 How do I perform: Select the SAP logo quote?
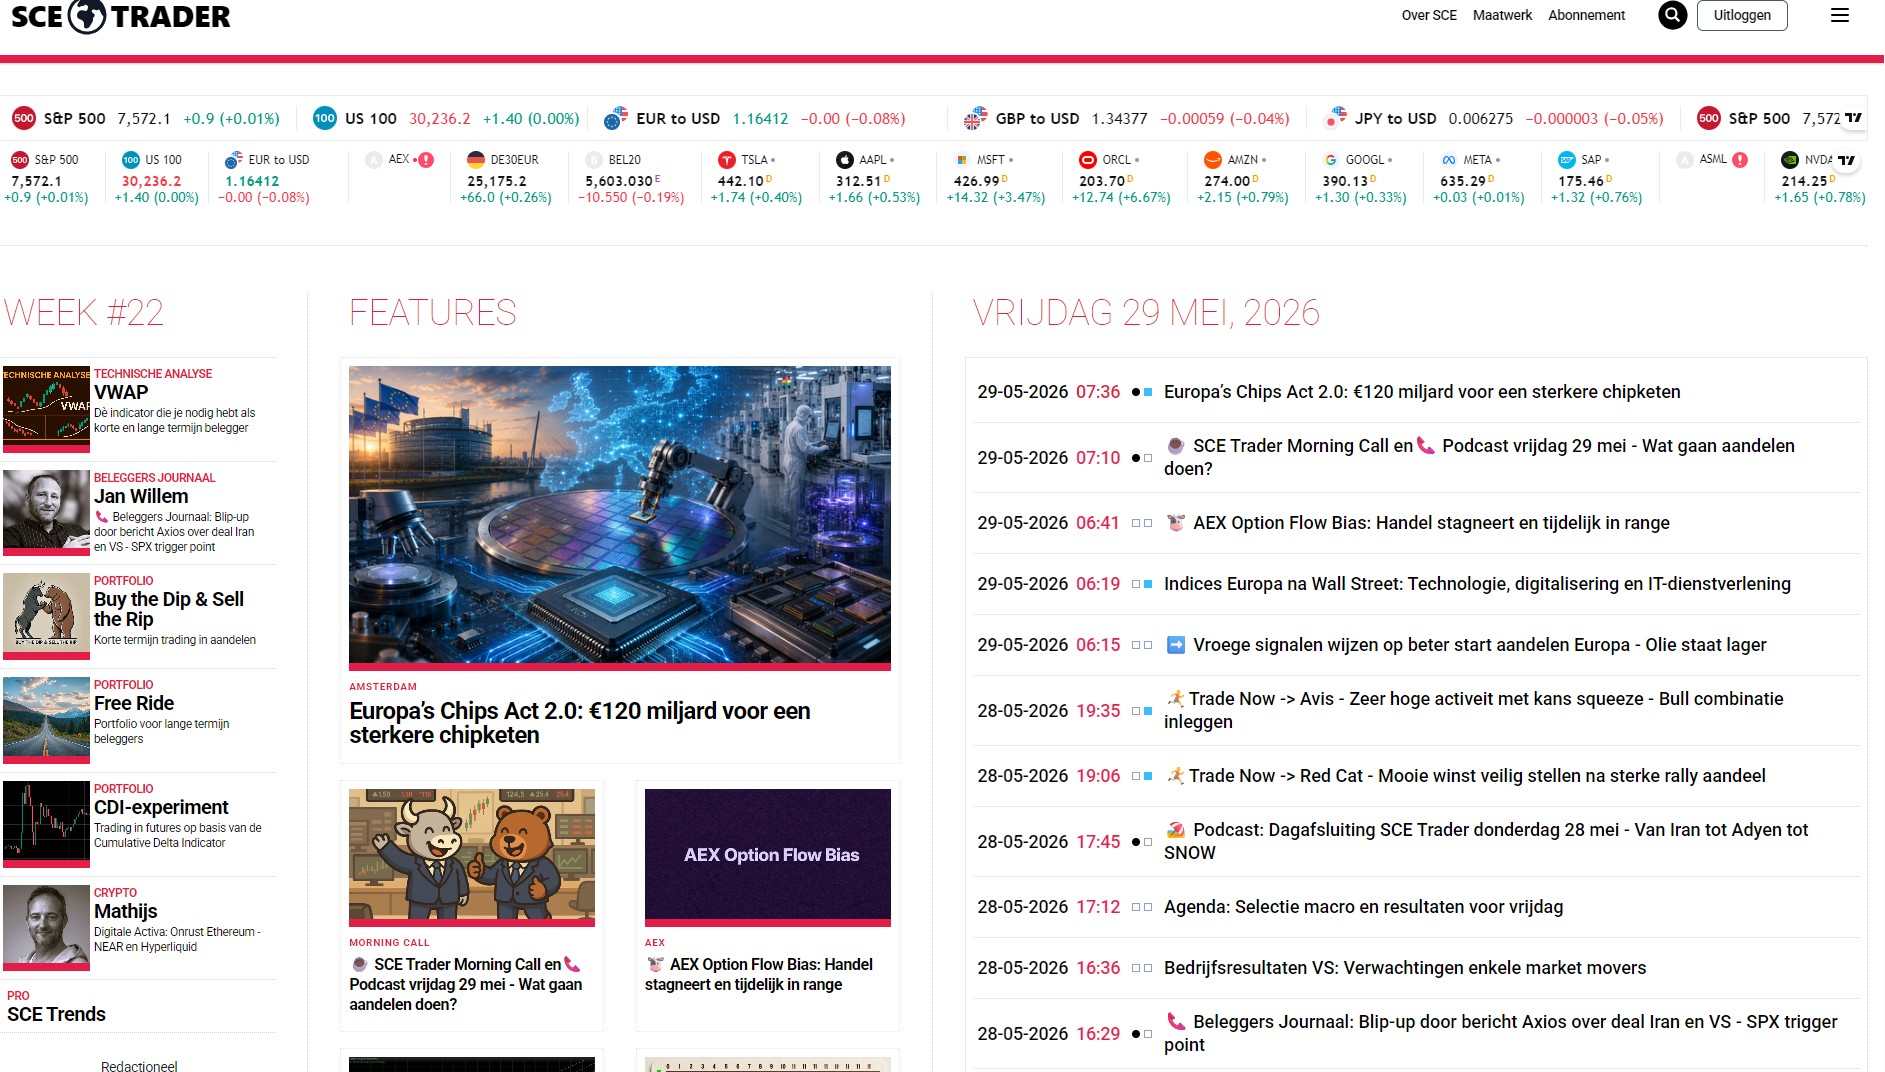click(x=1567, y=160)
